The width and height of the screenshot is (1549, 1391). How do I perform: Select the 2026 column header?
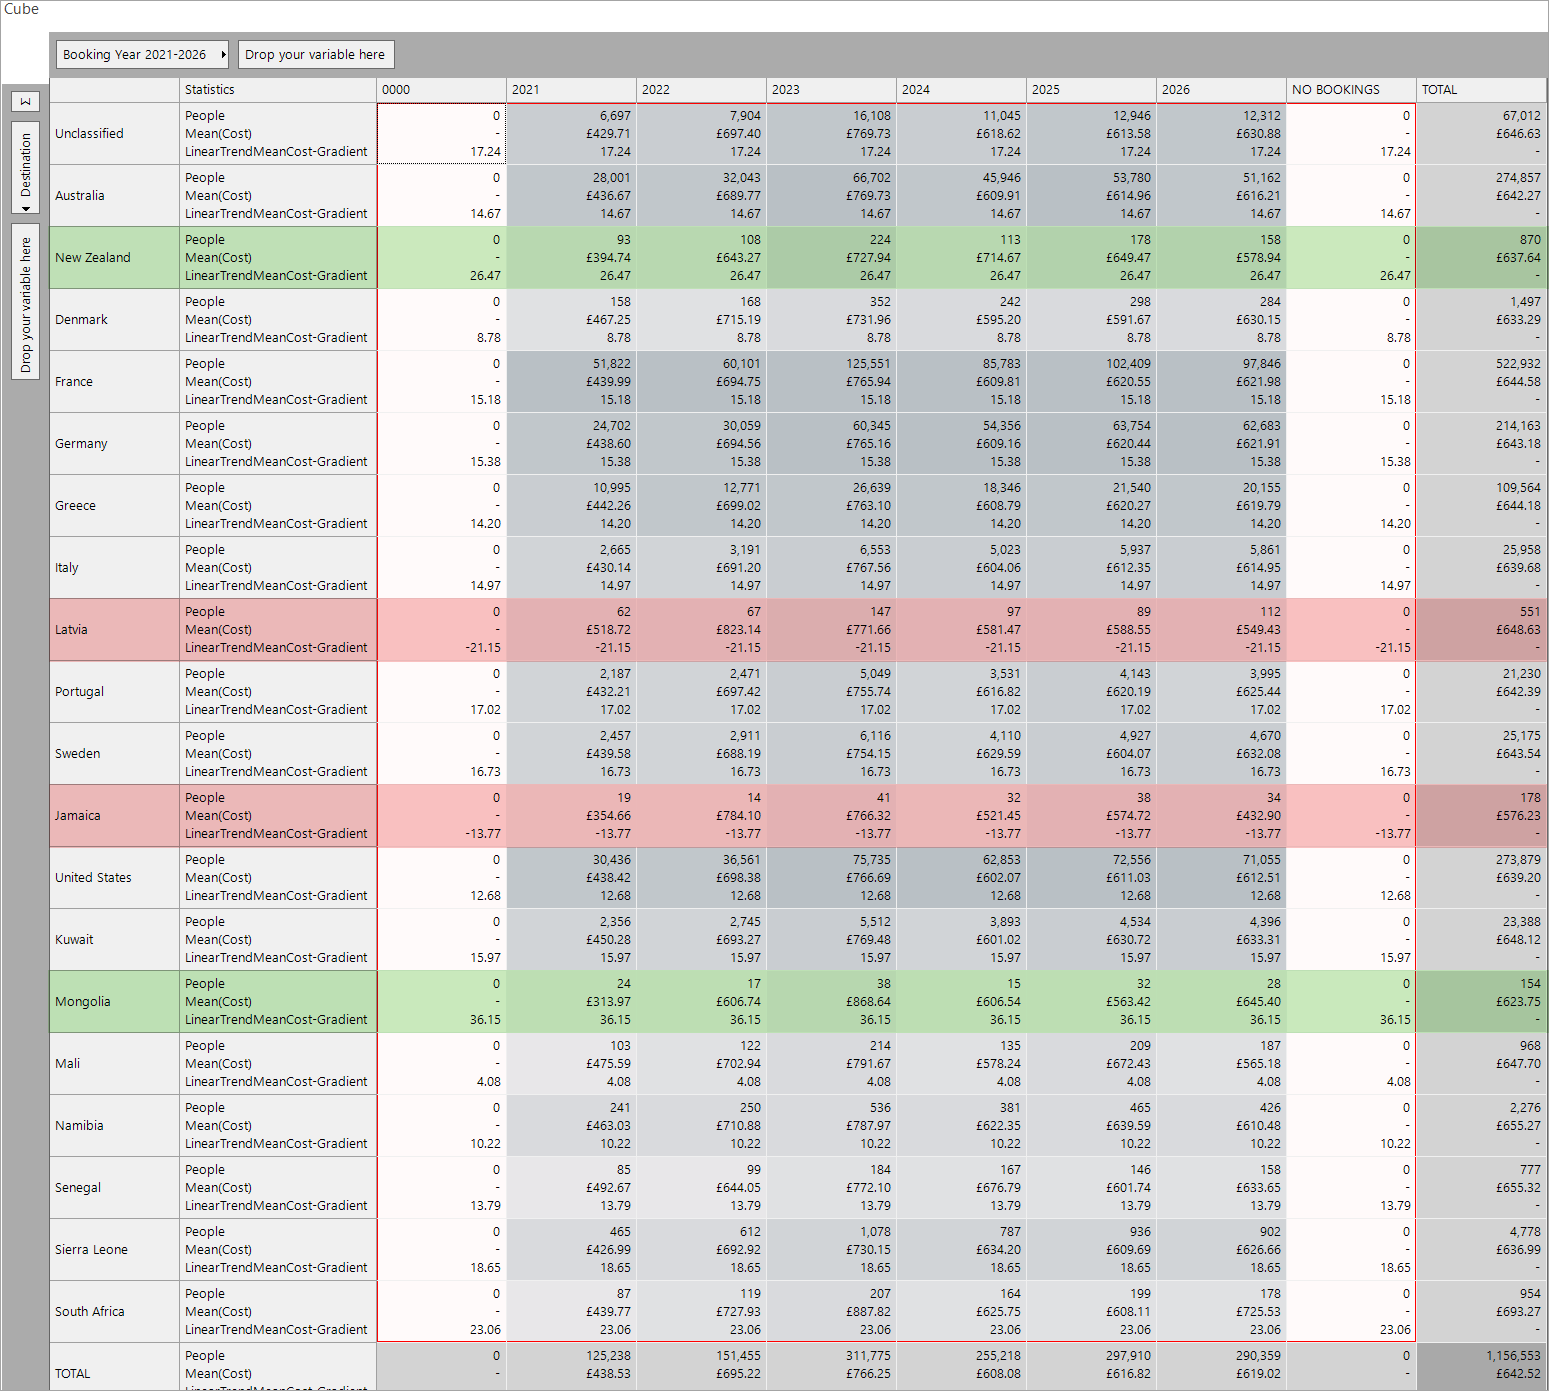click(x=1220, y=90)
